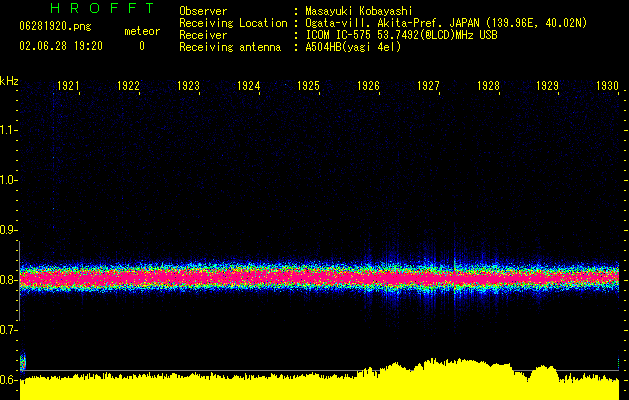629x400 pixels.
Task: Click the HROFFT title text
Action: [x=103, y=8]
